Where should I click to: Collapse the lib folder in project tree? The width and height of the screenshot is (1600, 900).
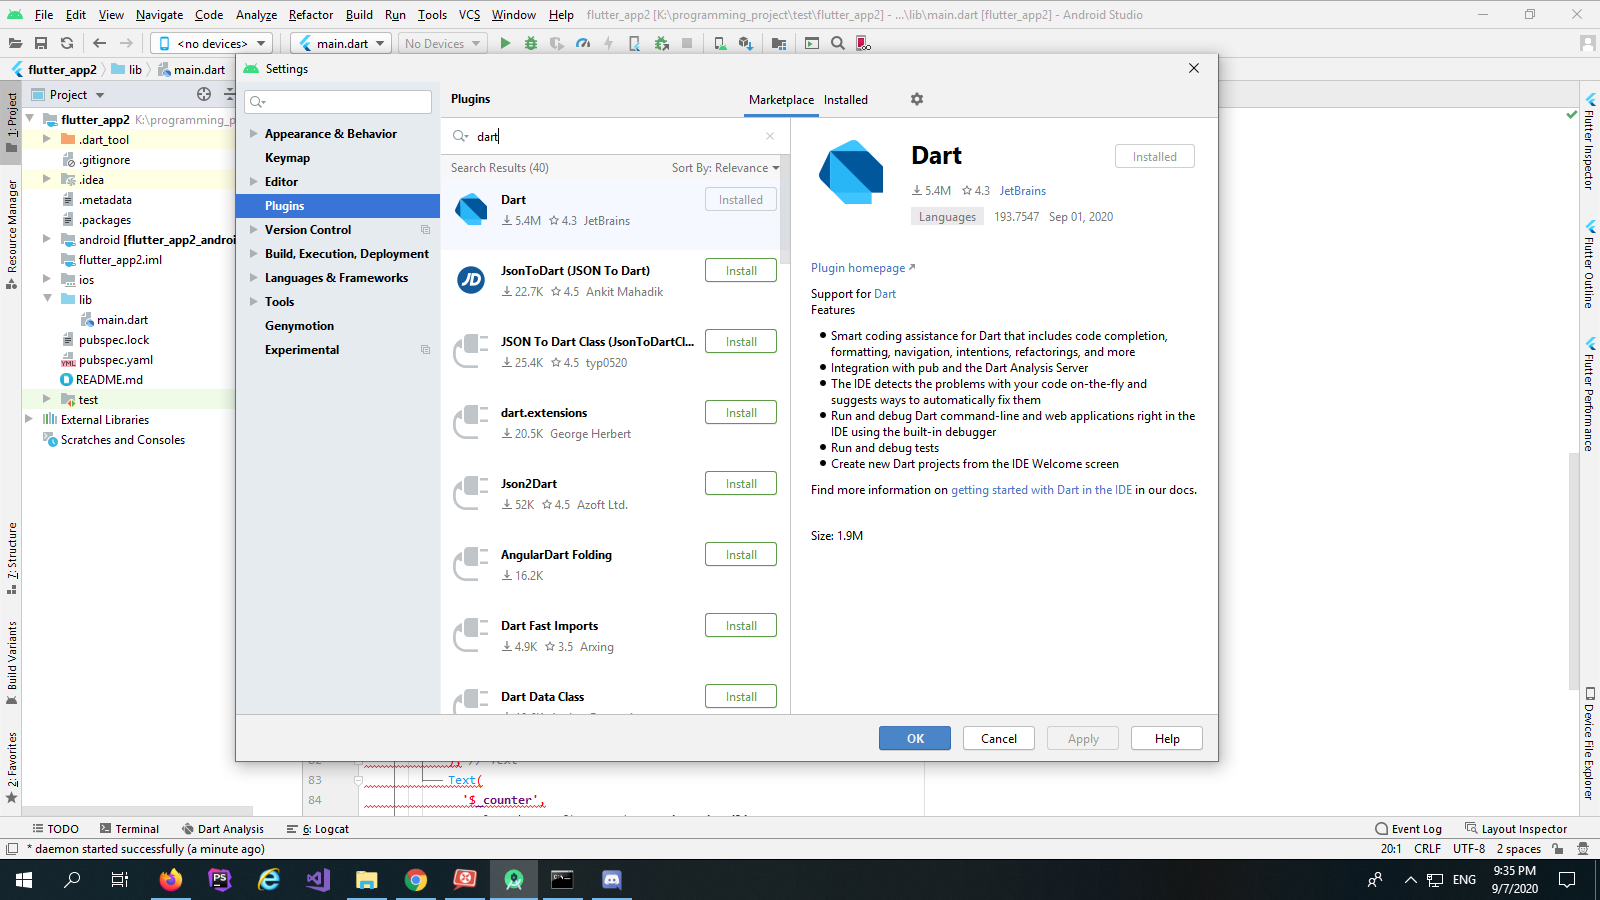coord(48,299)
